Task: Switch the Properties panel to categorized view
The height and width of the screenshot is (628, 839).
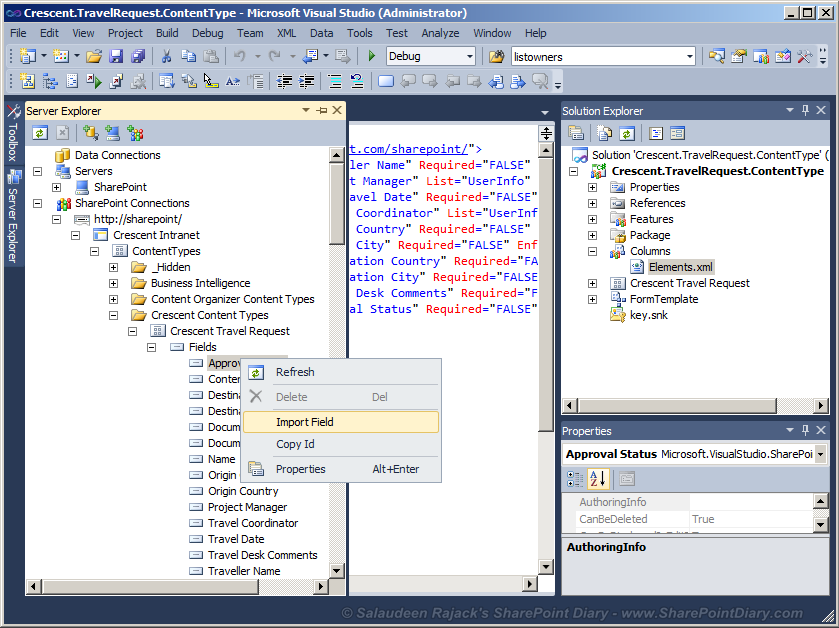Action: [576, 478]
